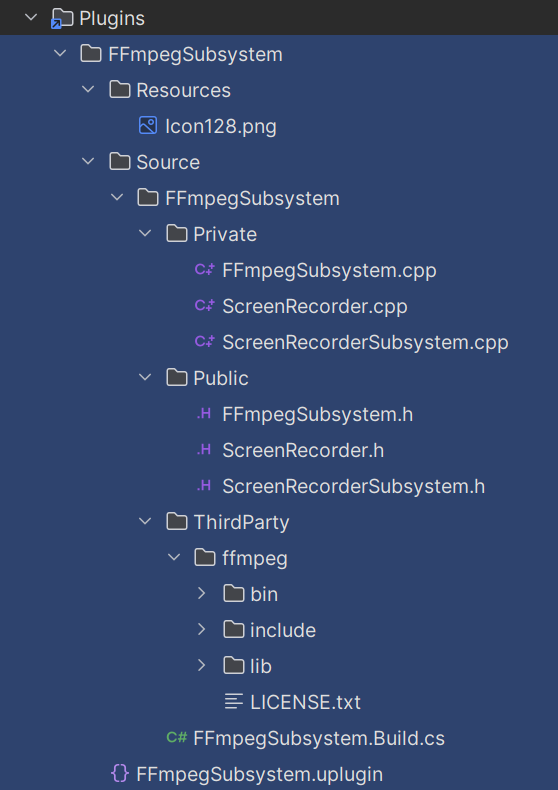Expand the bin folder chevron

[x=202, y=594]
